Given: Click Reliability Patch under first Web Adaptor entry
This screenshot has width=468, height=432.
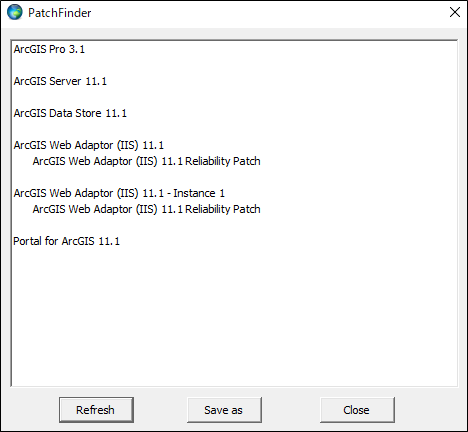Looking at the screenshot, I should [146, 161].
